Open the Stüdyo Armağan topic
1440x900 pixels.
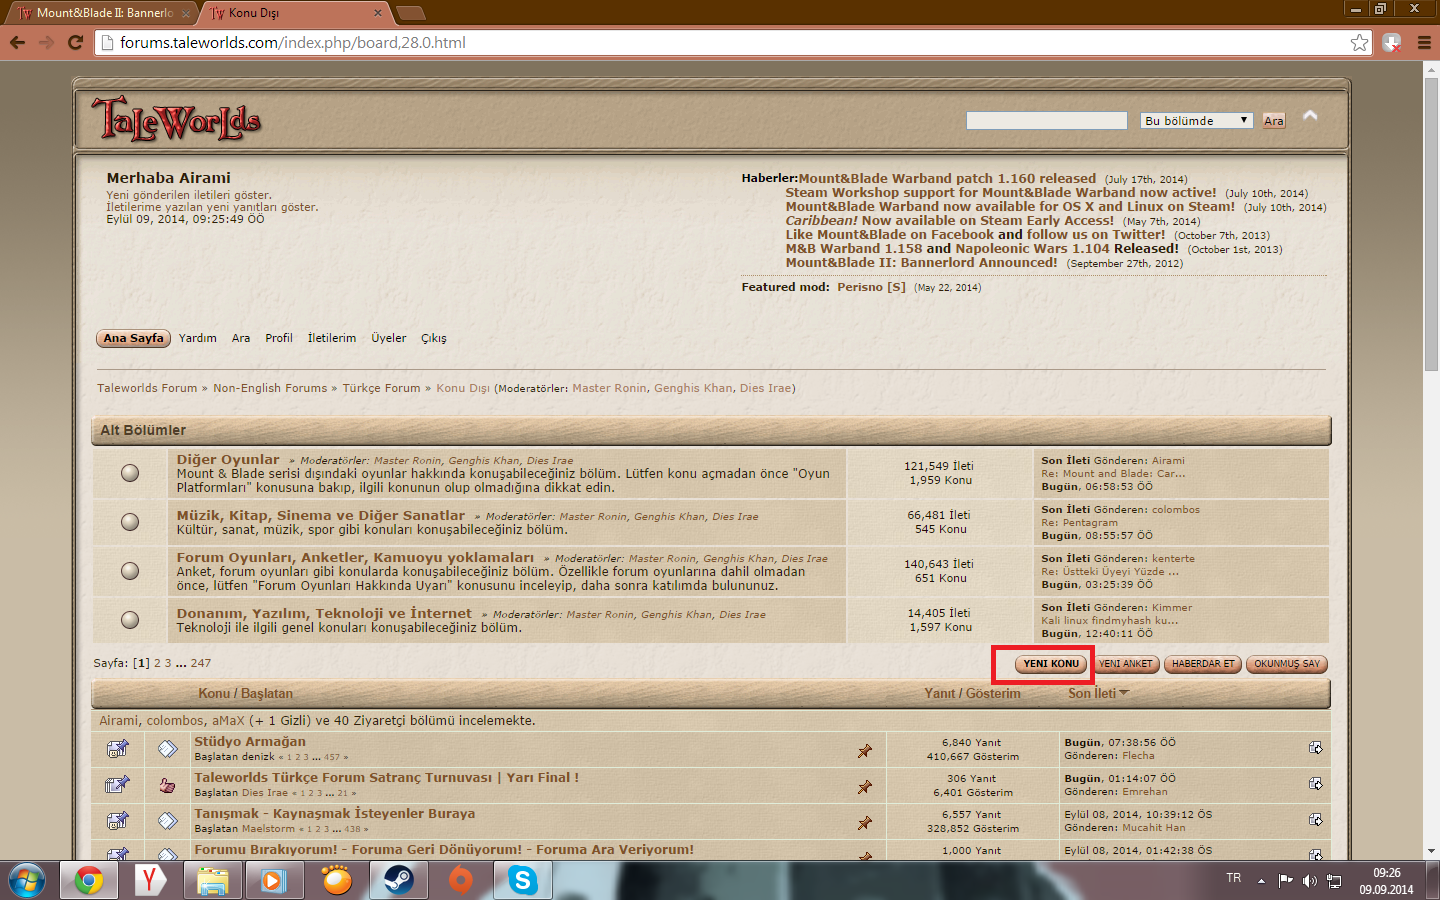pyautogui.click(x=250, y=741)
